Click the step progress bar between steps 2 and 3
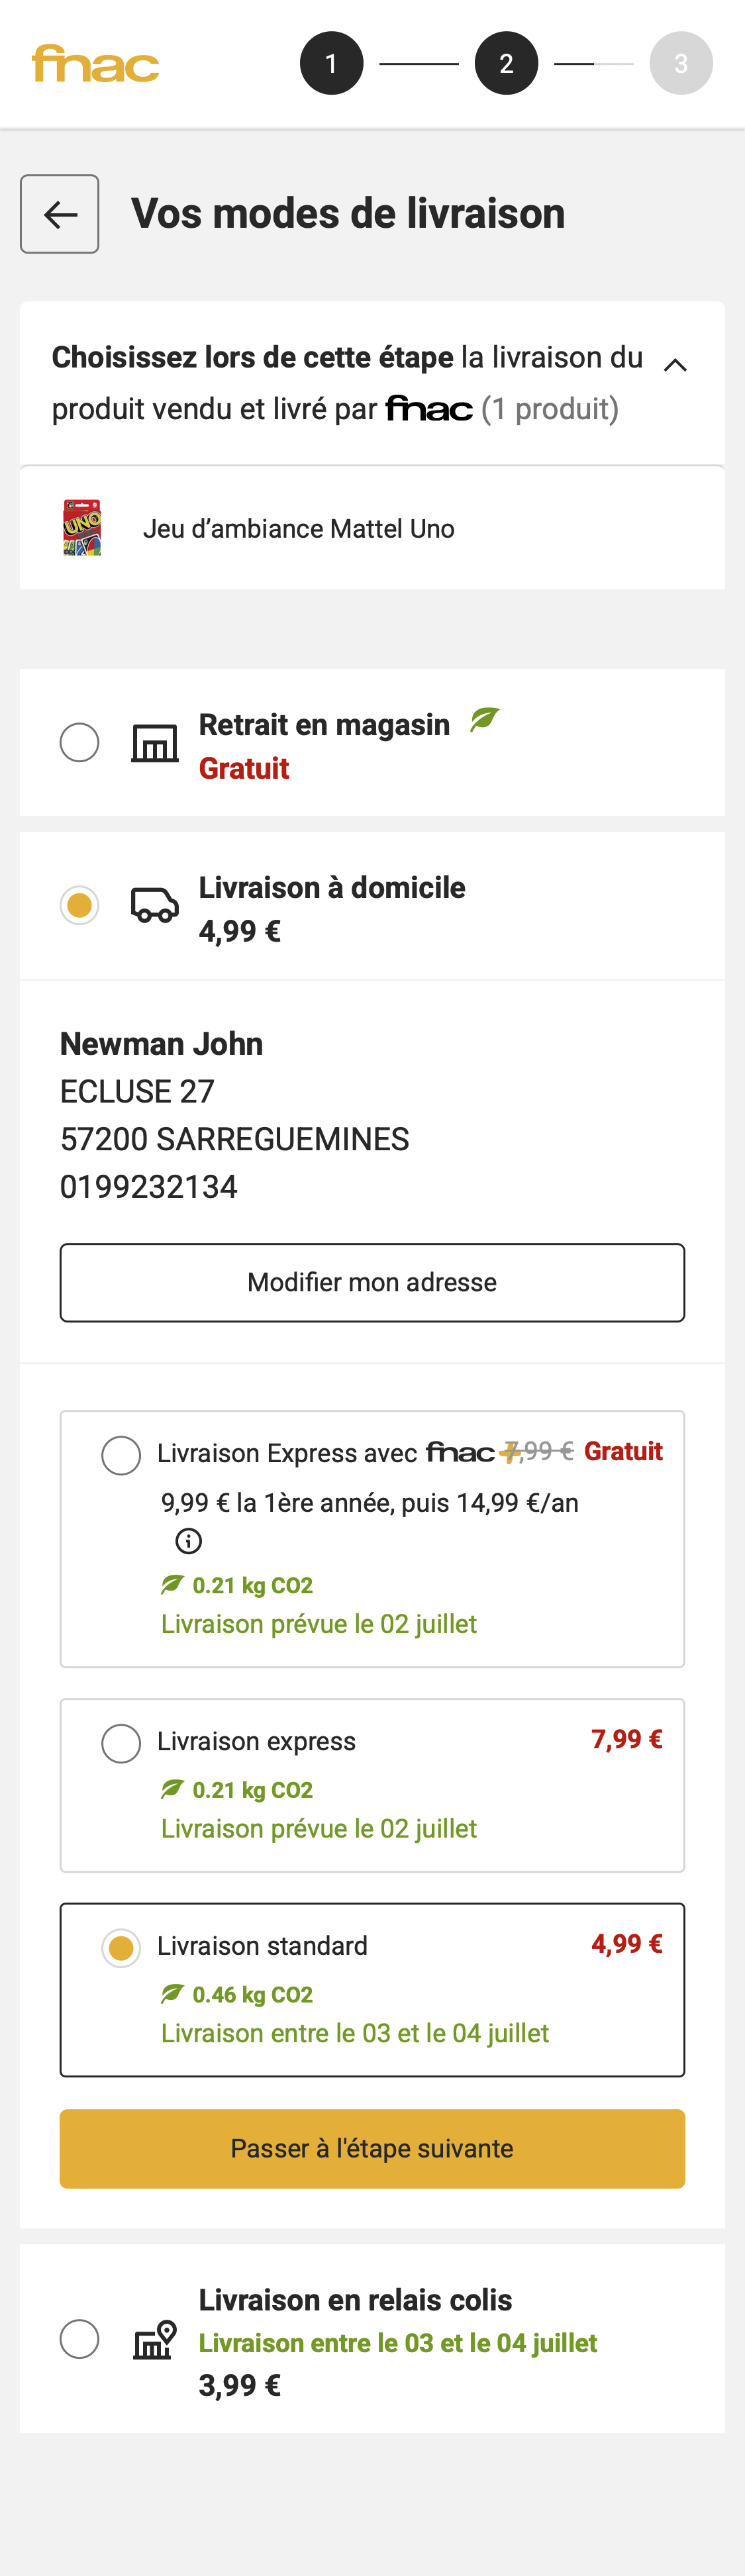This screenshot has width=745, height=2576. pyautogui.click(x=594, y=62)
